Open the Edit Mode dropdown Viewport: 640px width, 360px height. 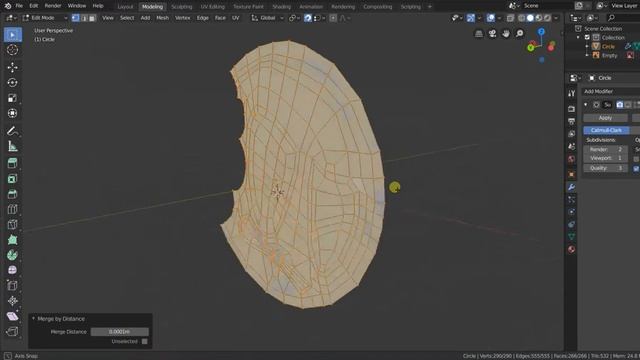point(45,18)
